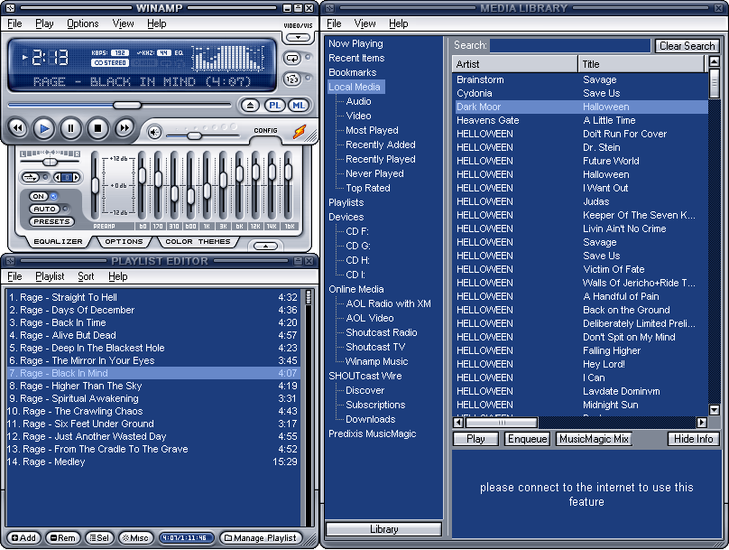The image size is (729, 550).
Task: Open Media Library View menu
Action: coord(365,23)
